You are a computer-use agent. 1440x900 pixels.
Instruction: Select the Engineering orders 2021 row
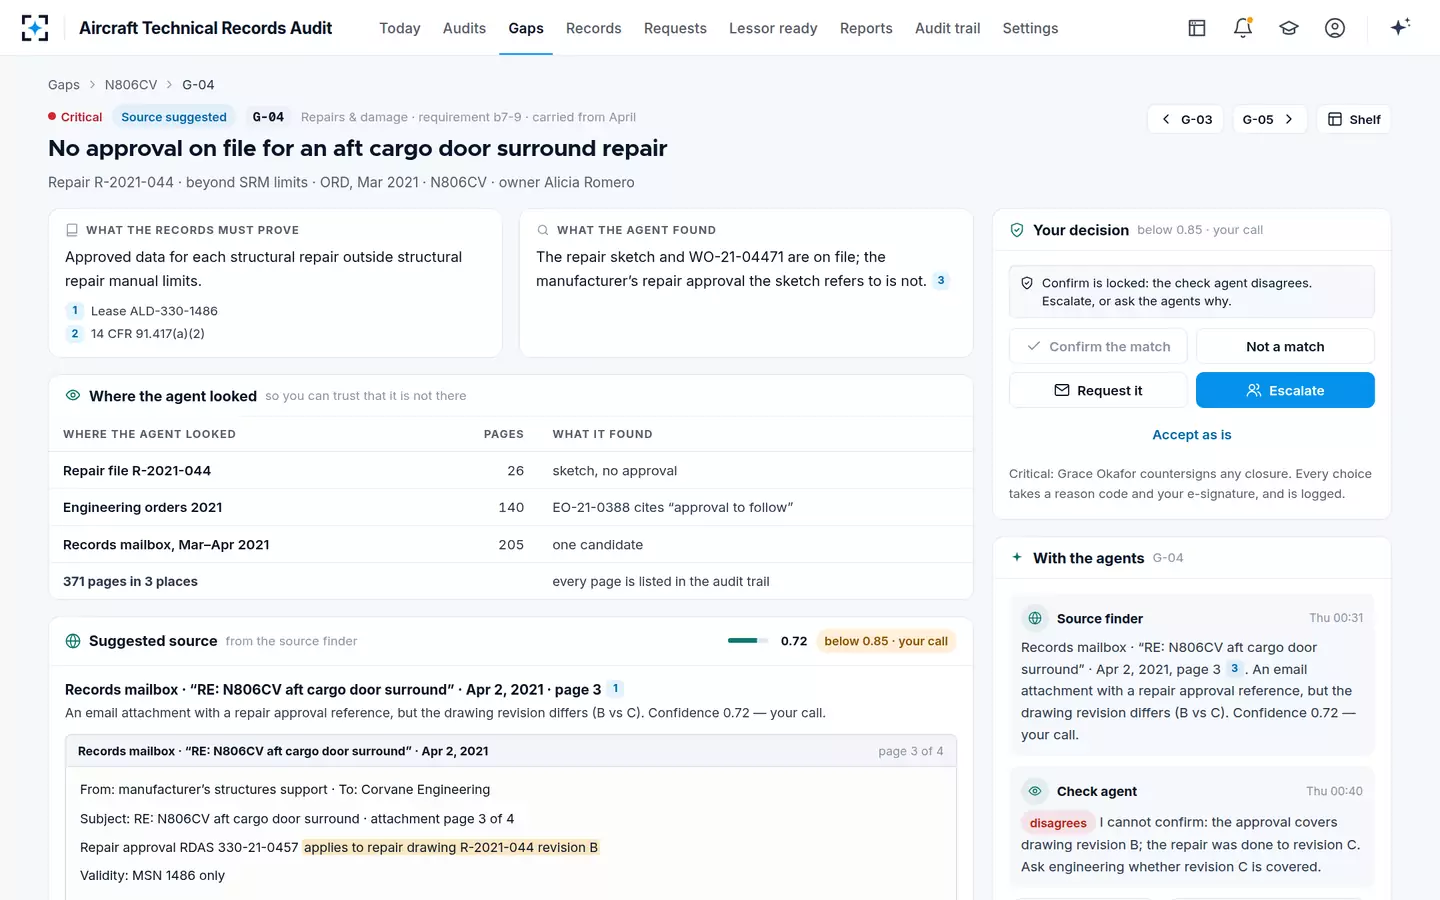pyautogui.click(x=511, y=507)
